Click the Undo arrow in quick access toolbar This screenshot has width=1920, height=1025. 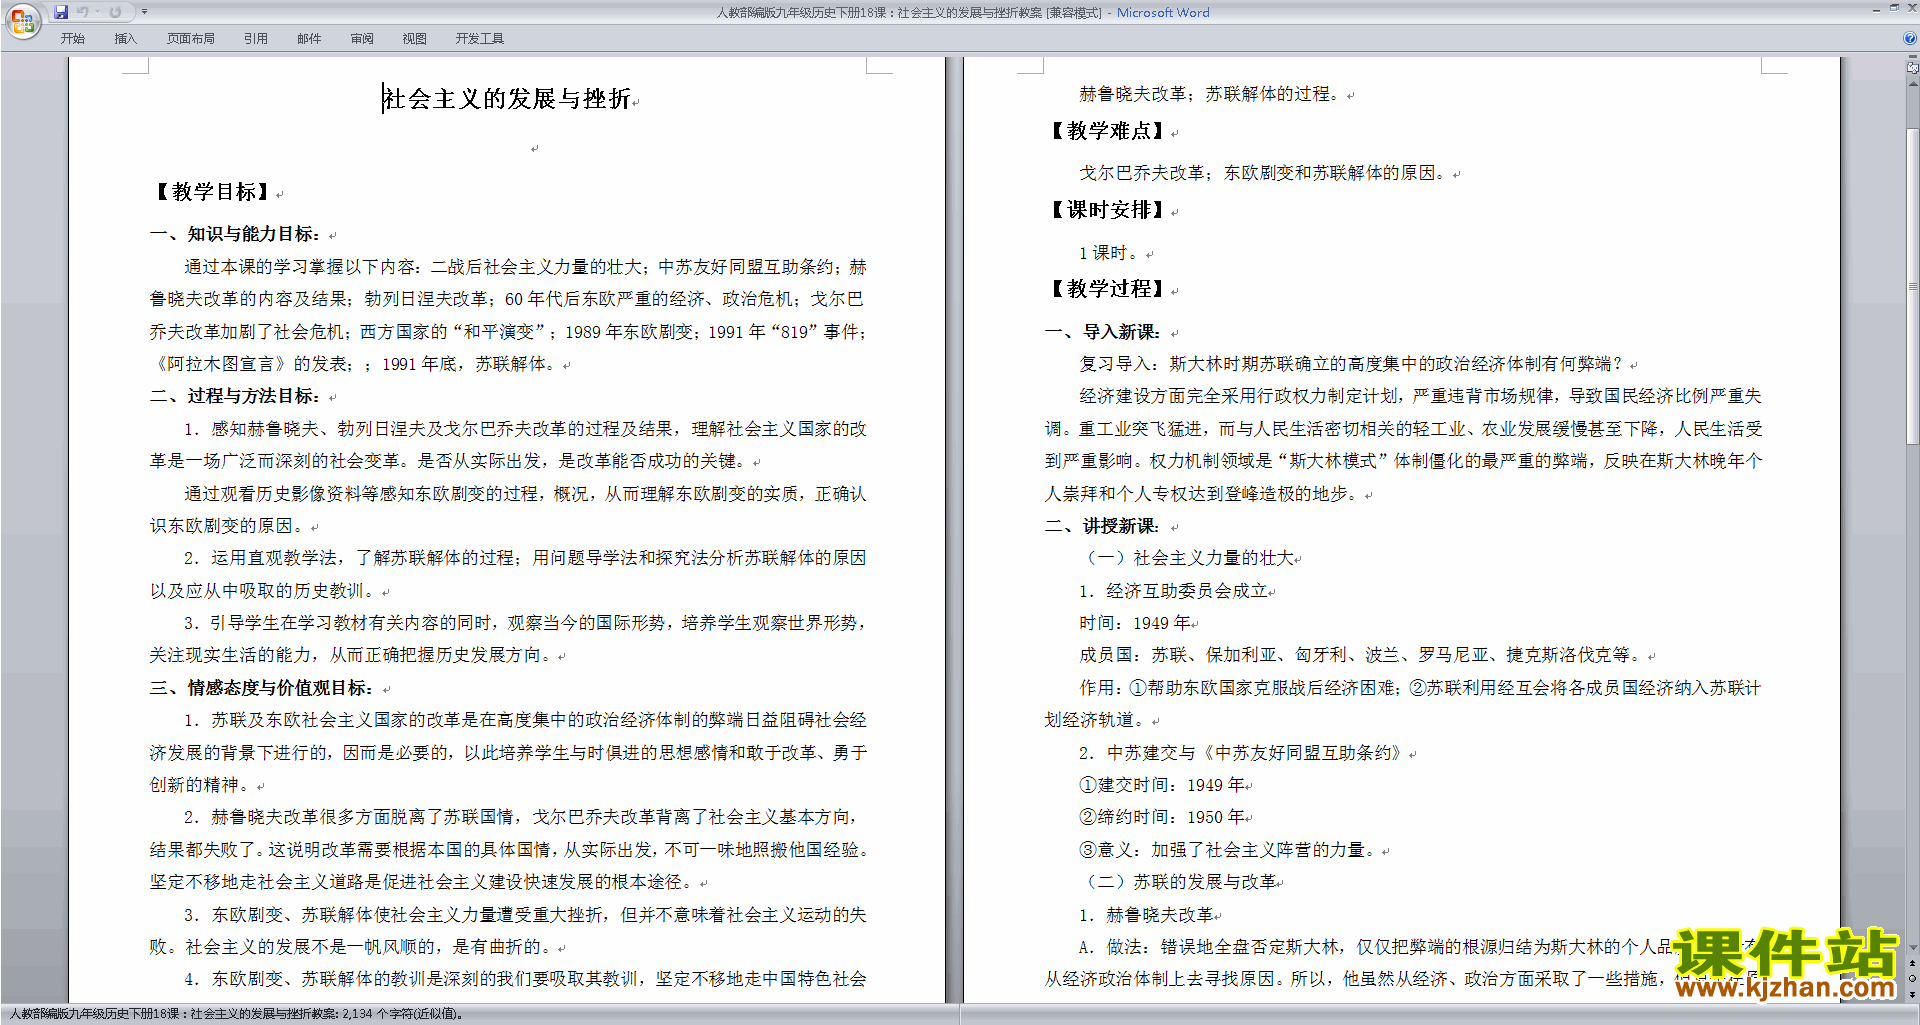coord(83,12)
